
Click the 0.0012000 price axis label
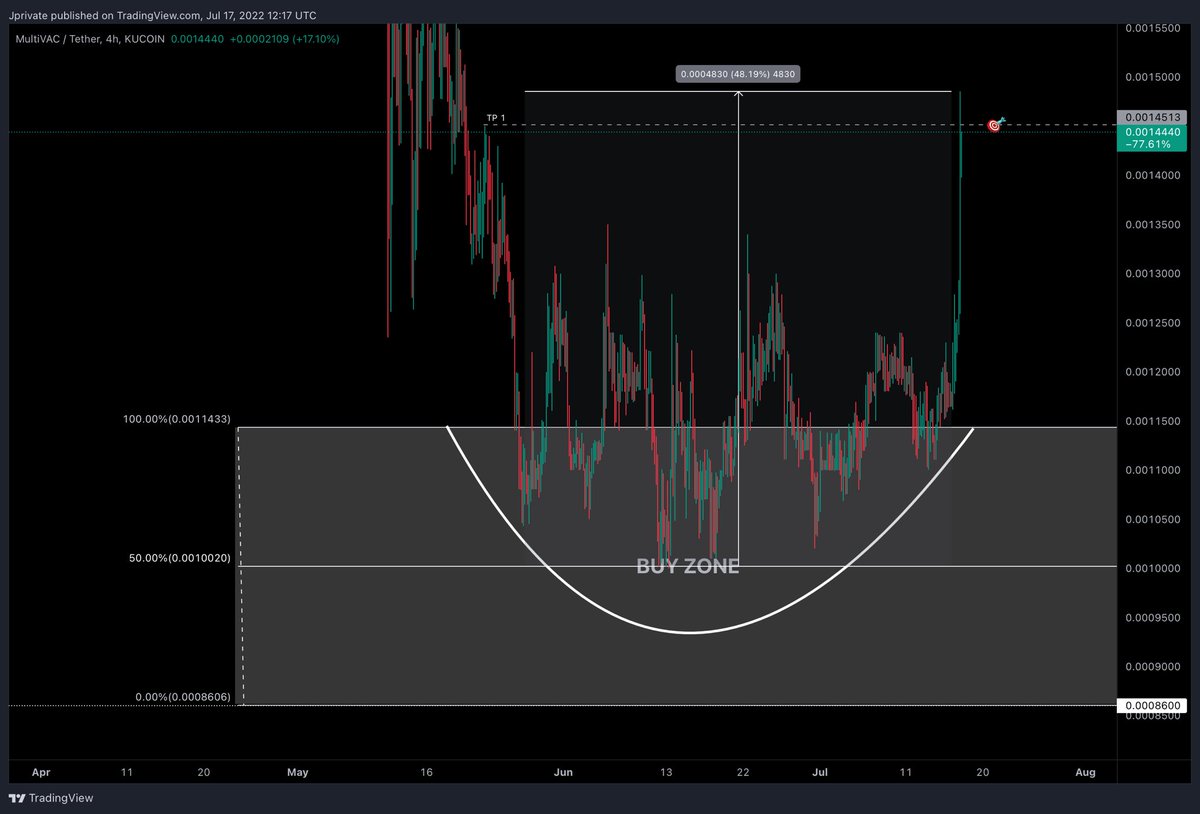click(x=1153, y=372)
